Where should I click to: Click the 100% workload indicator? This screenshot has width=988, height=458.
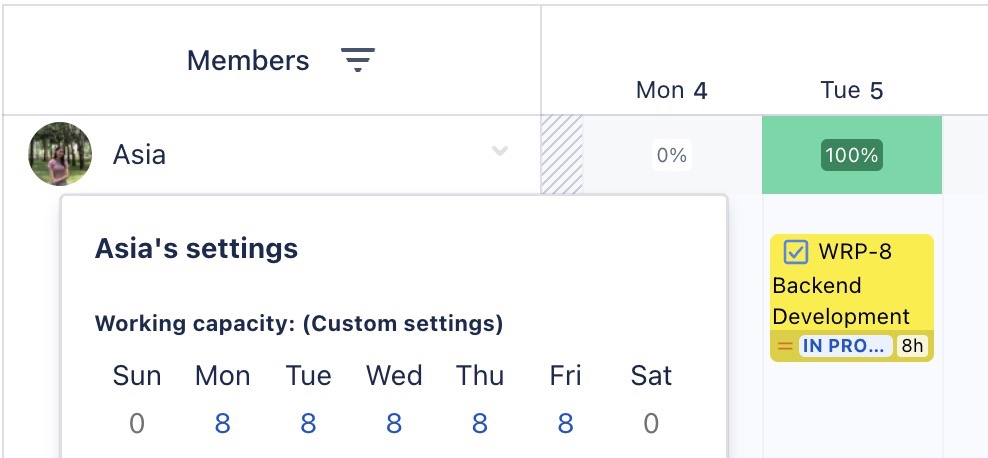tap(852, 155)
